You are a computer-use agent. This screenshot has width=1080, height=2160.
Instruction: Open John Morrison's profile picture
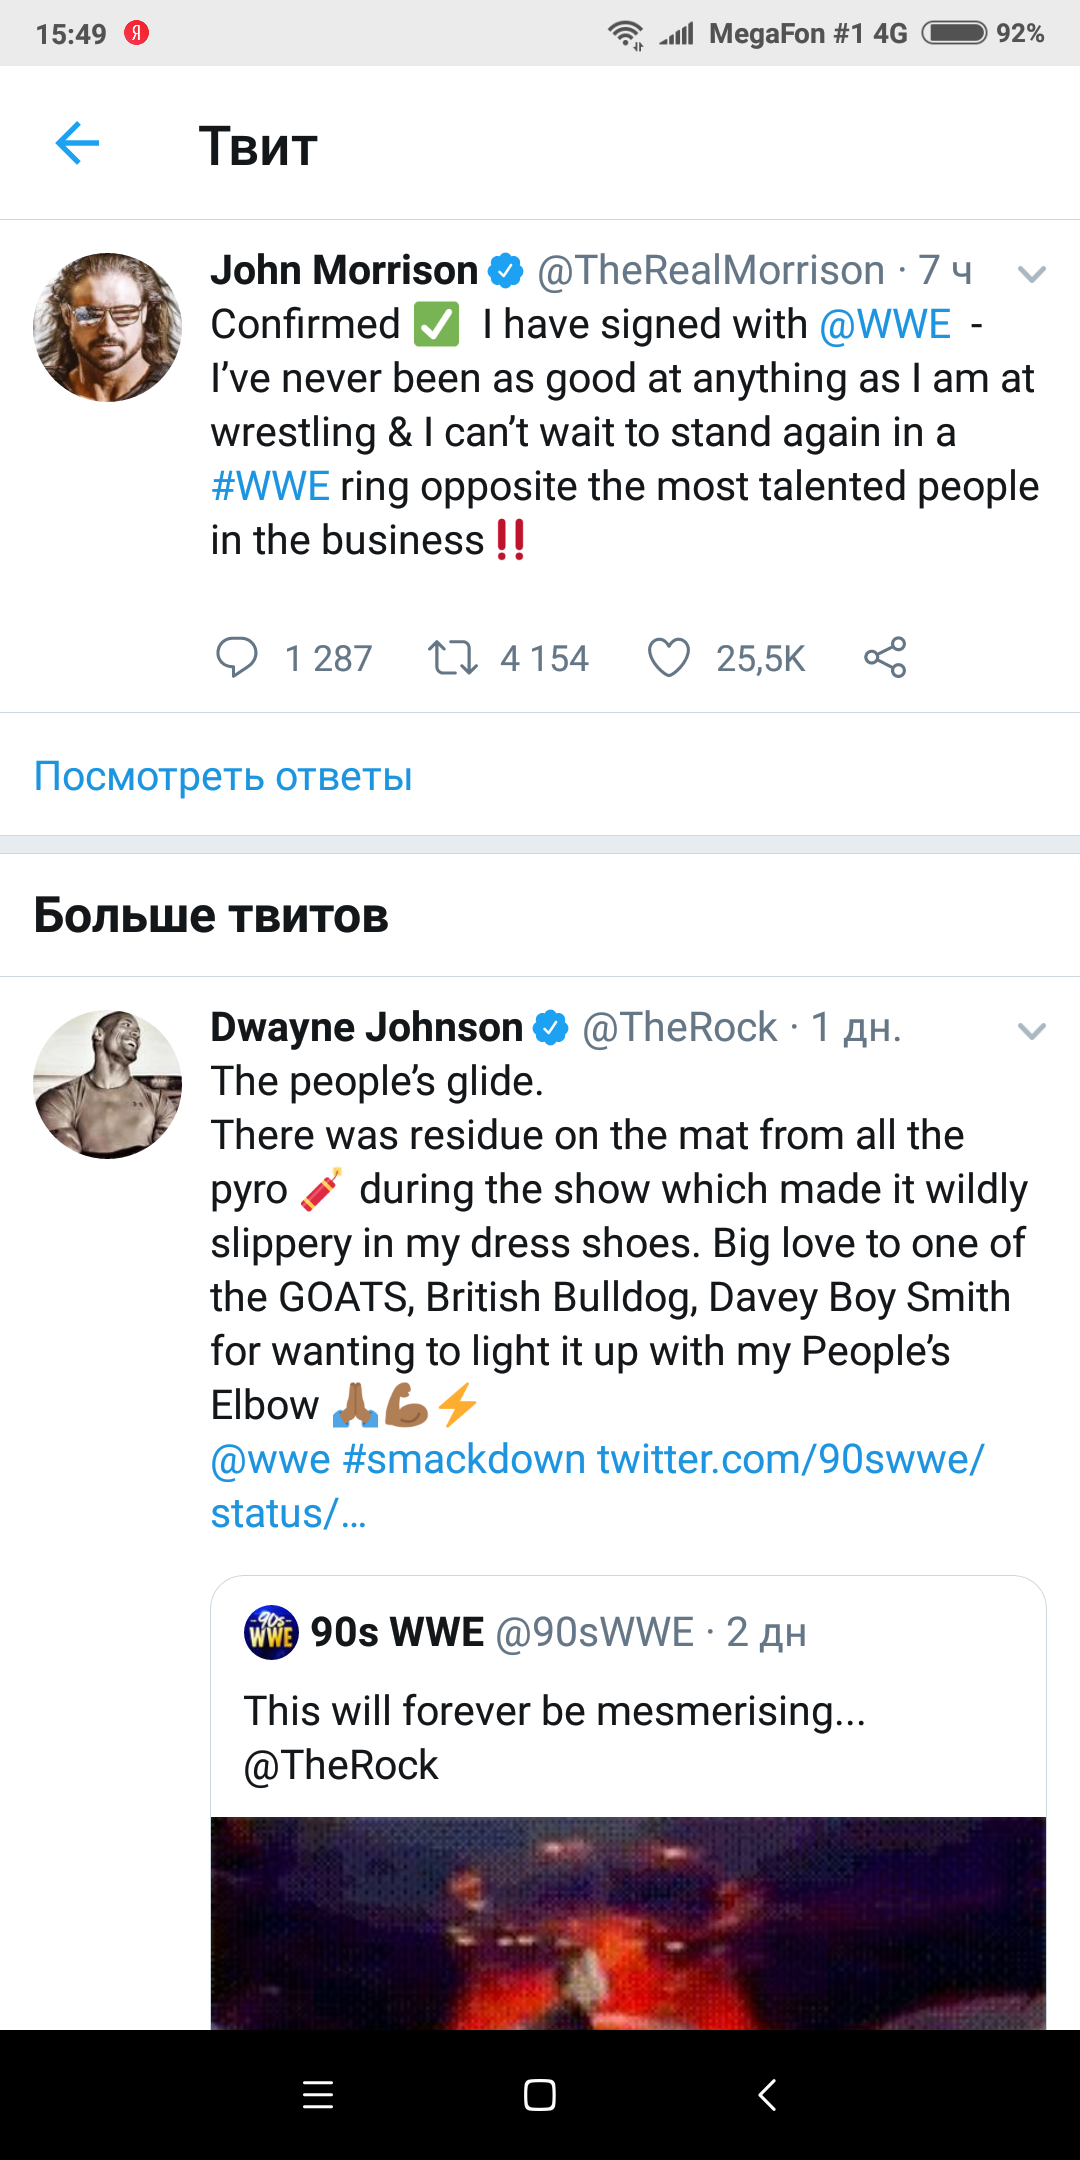click(108, 328)
